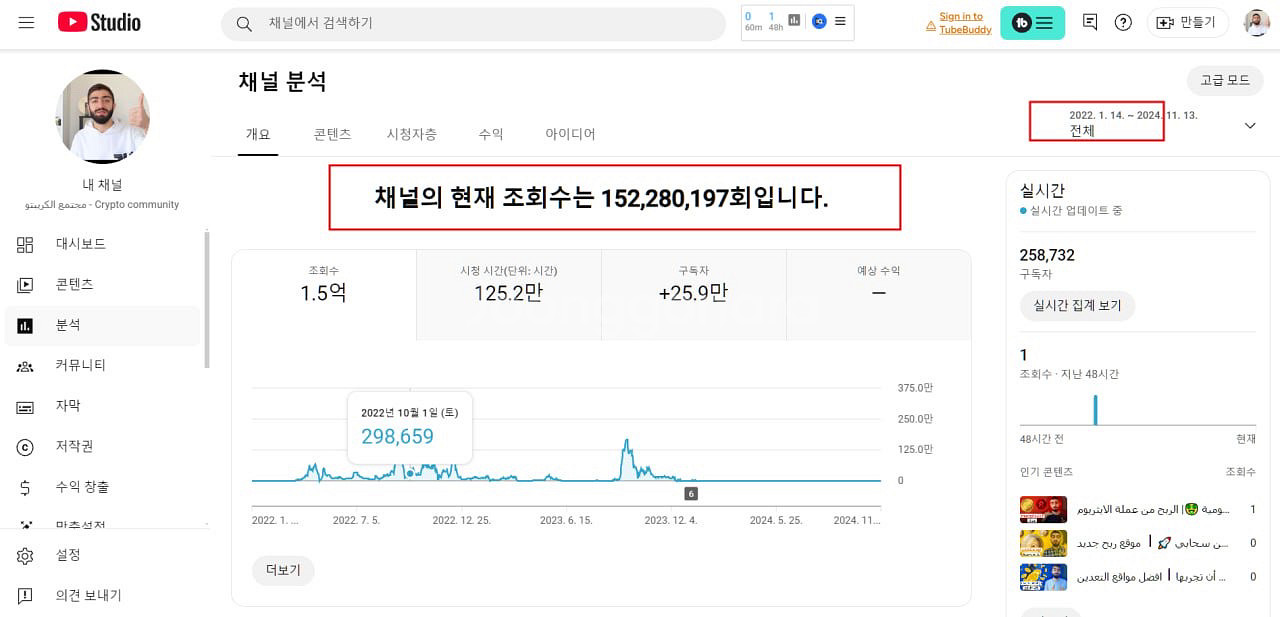The width and height of the screenshot is (1280, 617).
Task: Click the dashboard grid icon
Action: point(25,244)
